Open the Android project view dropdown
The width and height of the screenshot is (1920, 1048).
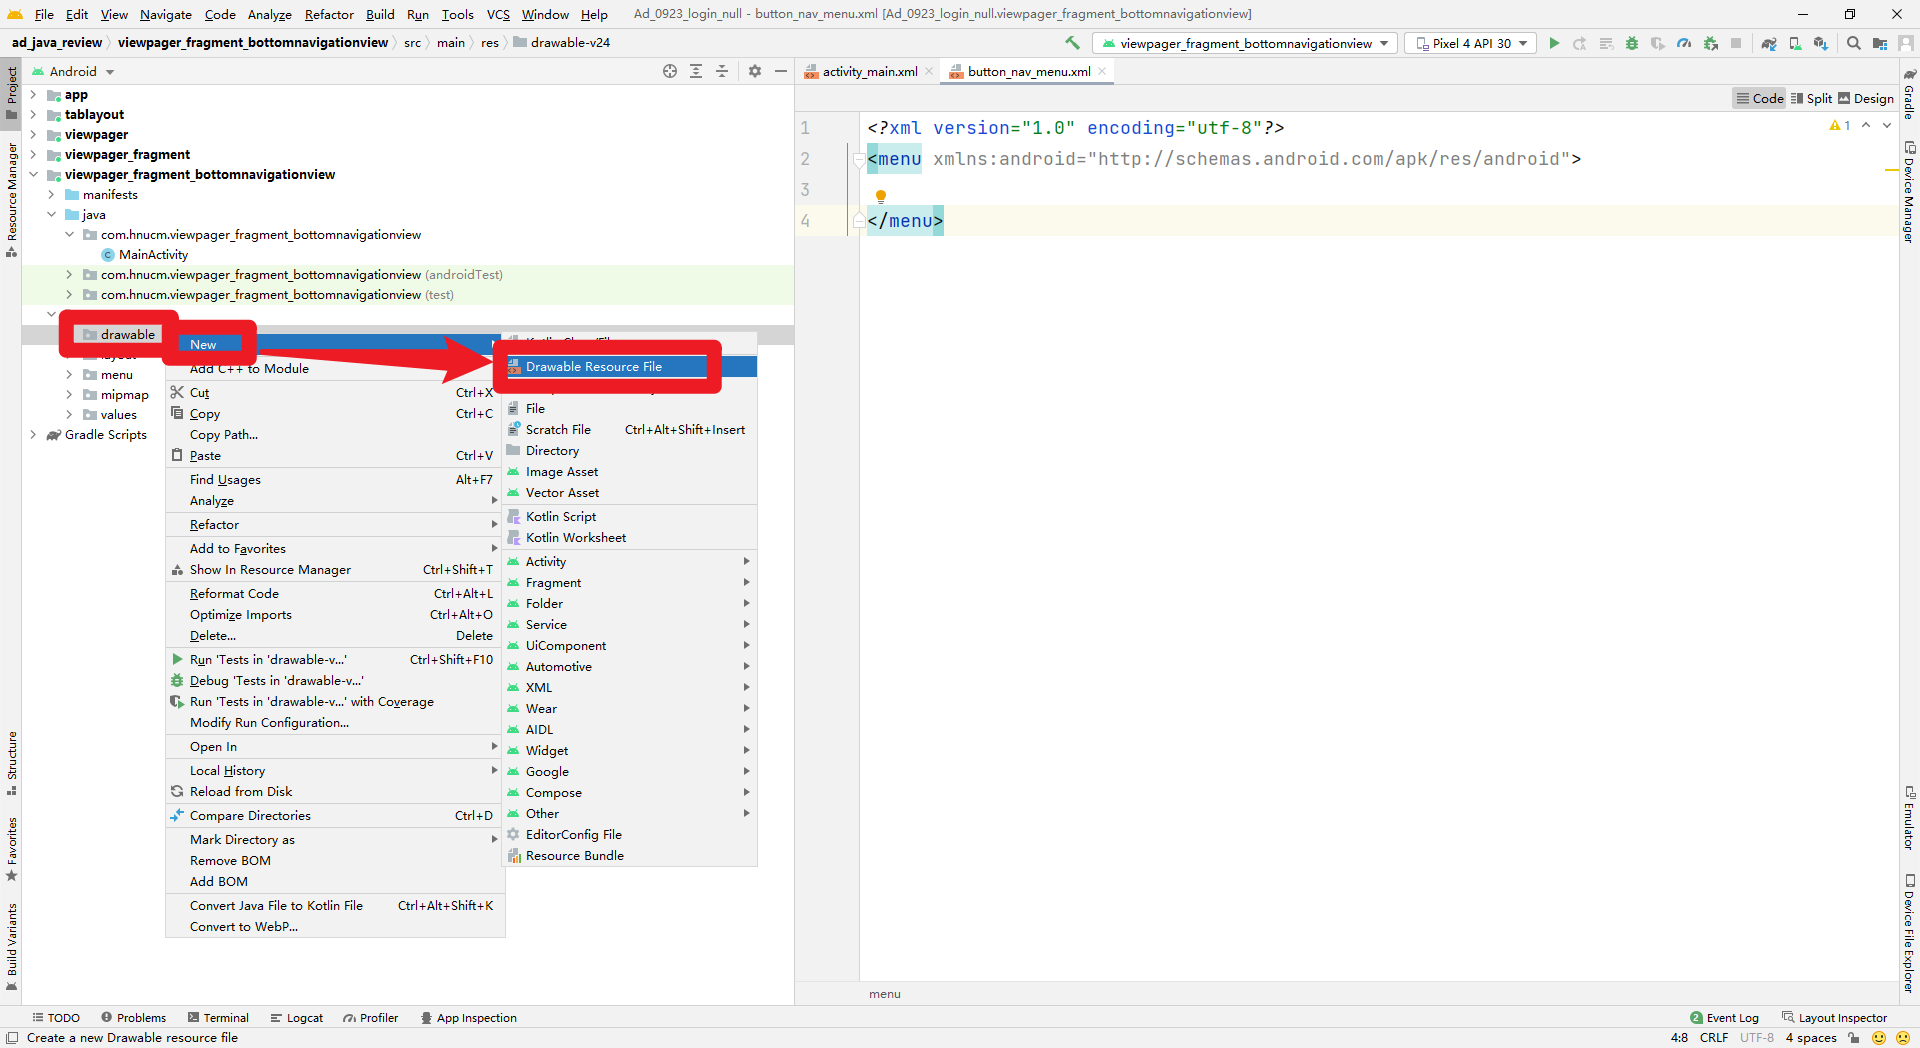click(x=73, y=71)
